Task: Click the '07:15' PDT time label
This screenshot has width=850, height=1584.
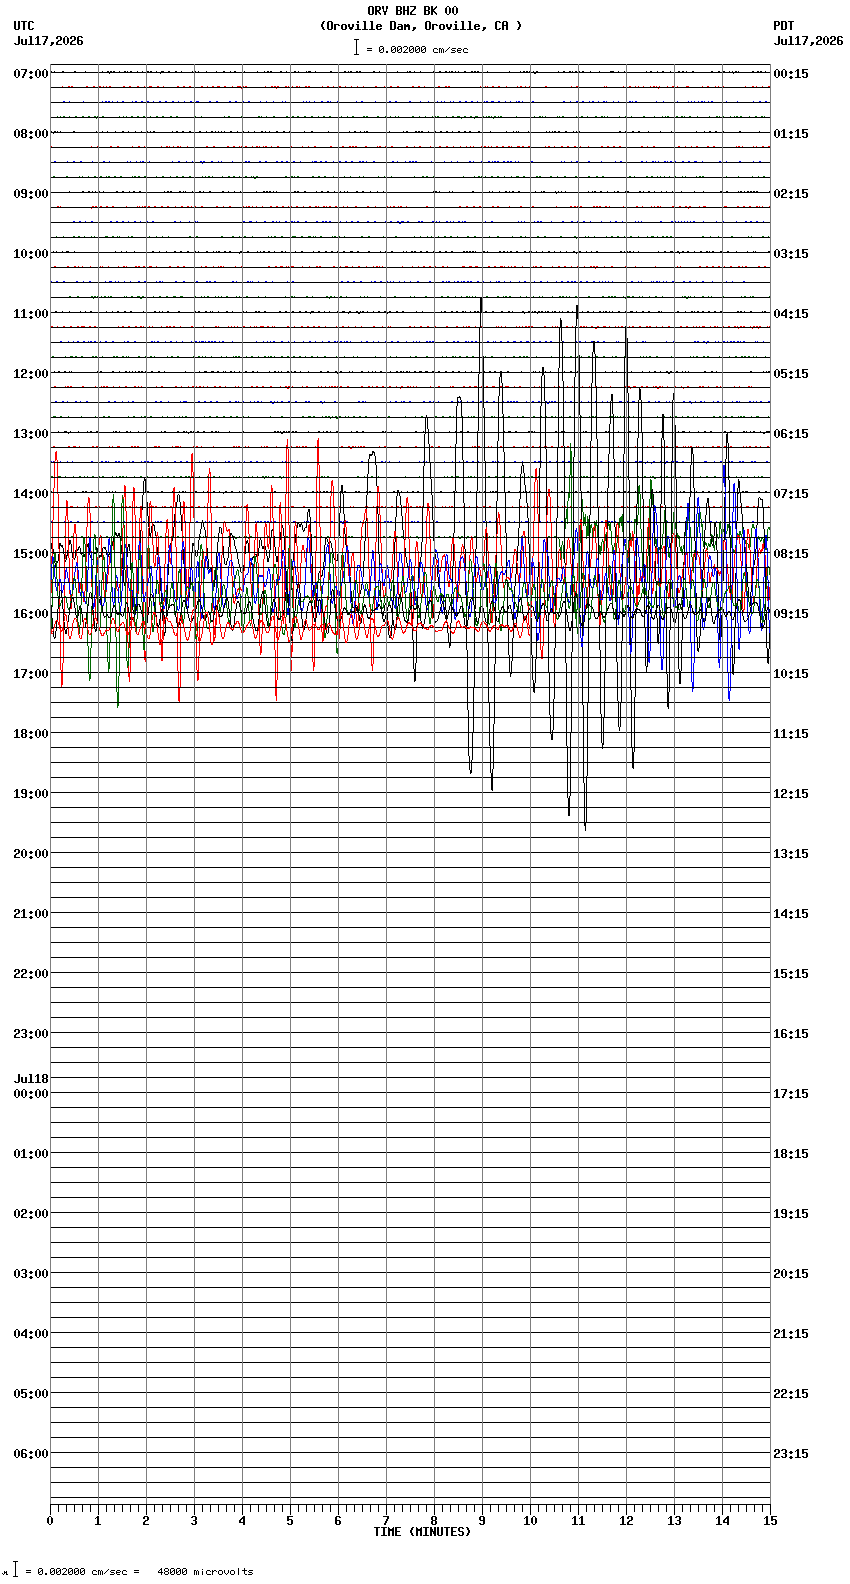Action: click(791, 494)
